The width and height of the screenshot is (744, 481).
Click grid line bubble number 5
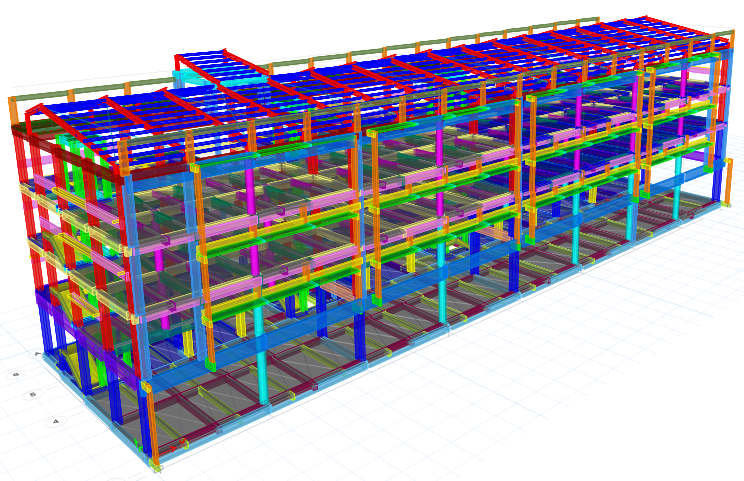[x=33, y=395]
